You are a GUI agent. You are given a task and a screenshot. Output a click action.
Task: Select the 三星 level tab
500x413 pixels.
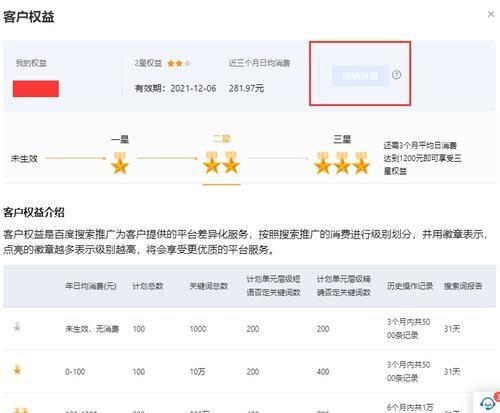(342, 139)
